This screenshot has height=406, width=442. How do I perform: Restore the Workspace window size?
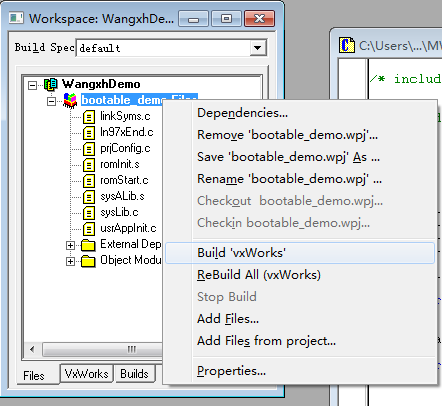(226, 19)
